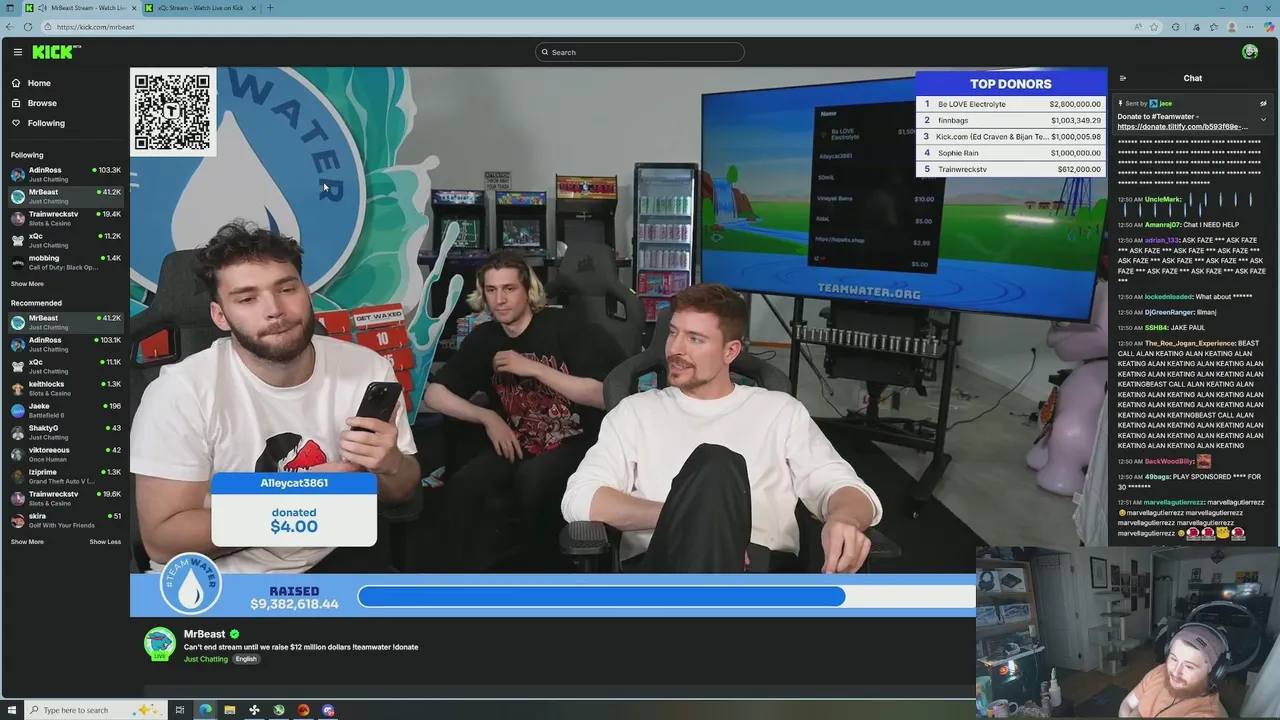Open the EA app on taskbar

[x=303, y=710]
